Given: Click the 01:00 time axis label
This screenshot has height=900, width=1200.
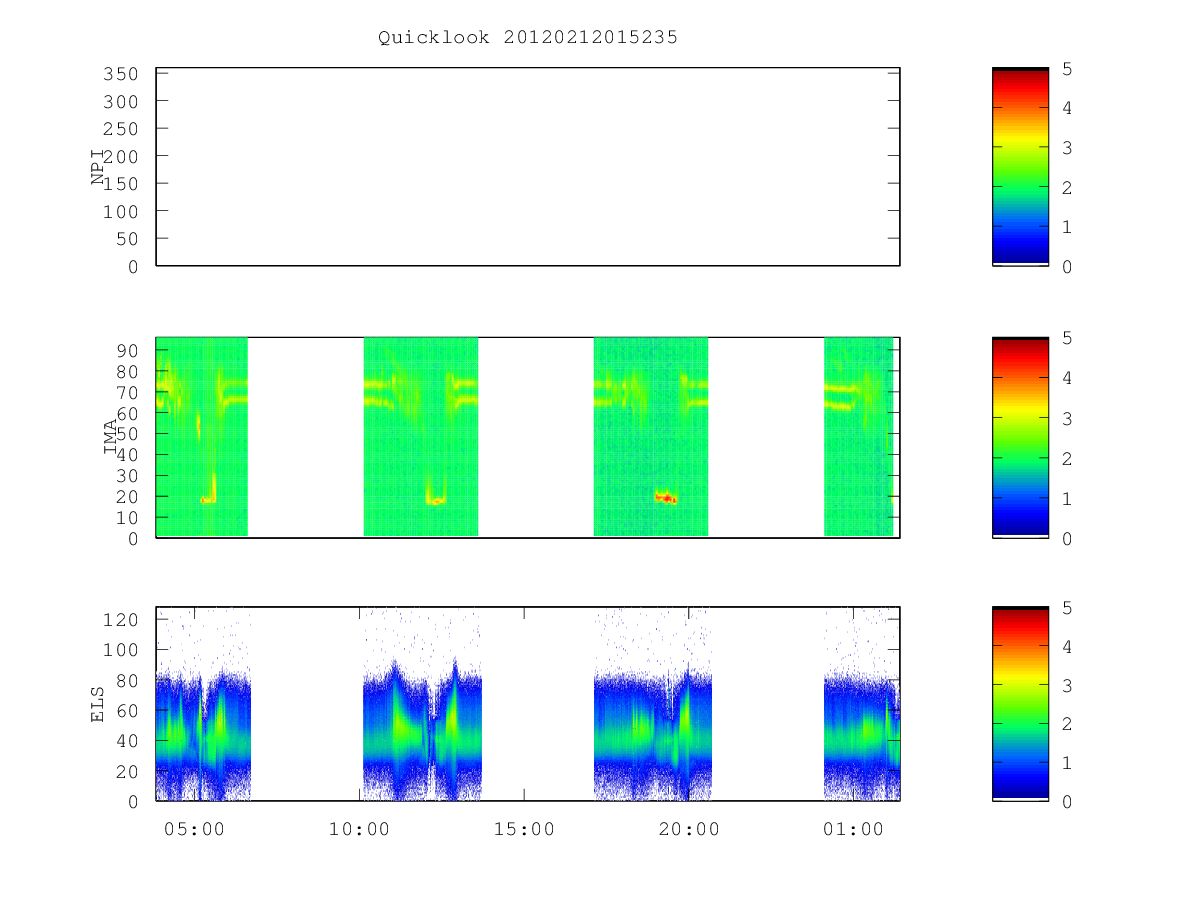Looking at the screenshot, I should [854, 829].
